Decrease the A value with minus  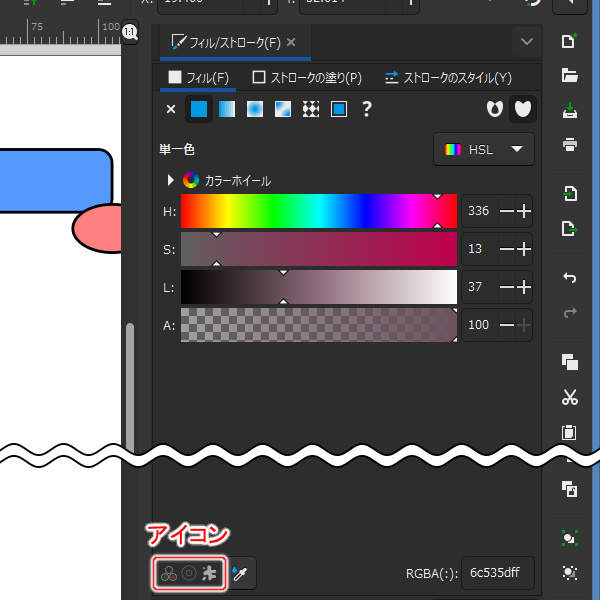click(x=507, y=325)
